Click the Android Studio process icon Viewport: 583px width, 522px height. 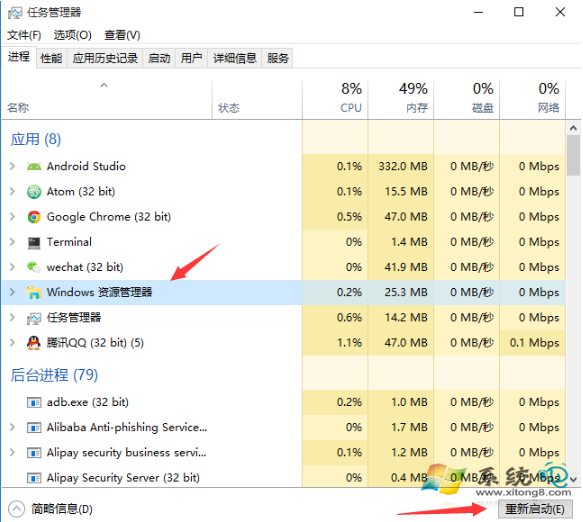[34, 166]
